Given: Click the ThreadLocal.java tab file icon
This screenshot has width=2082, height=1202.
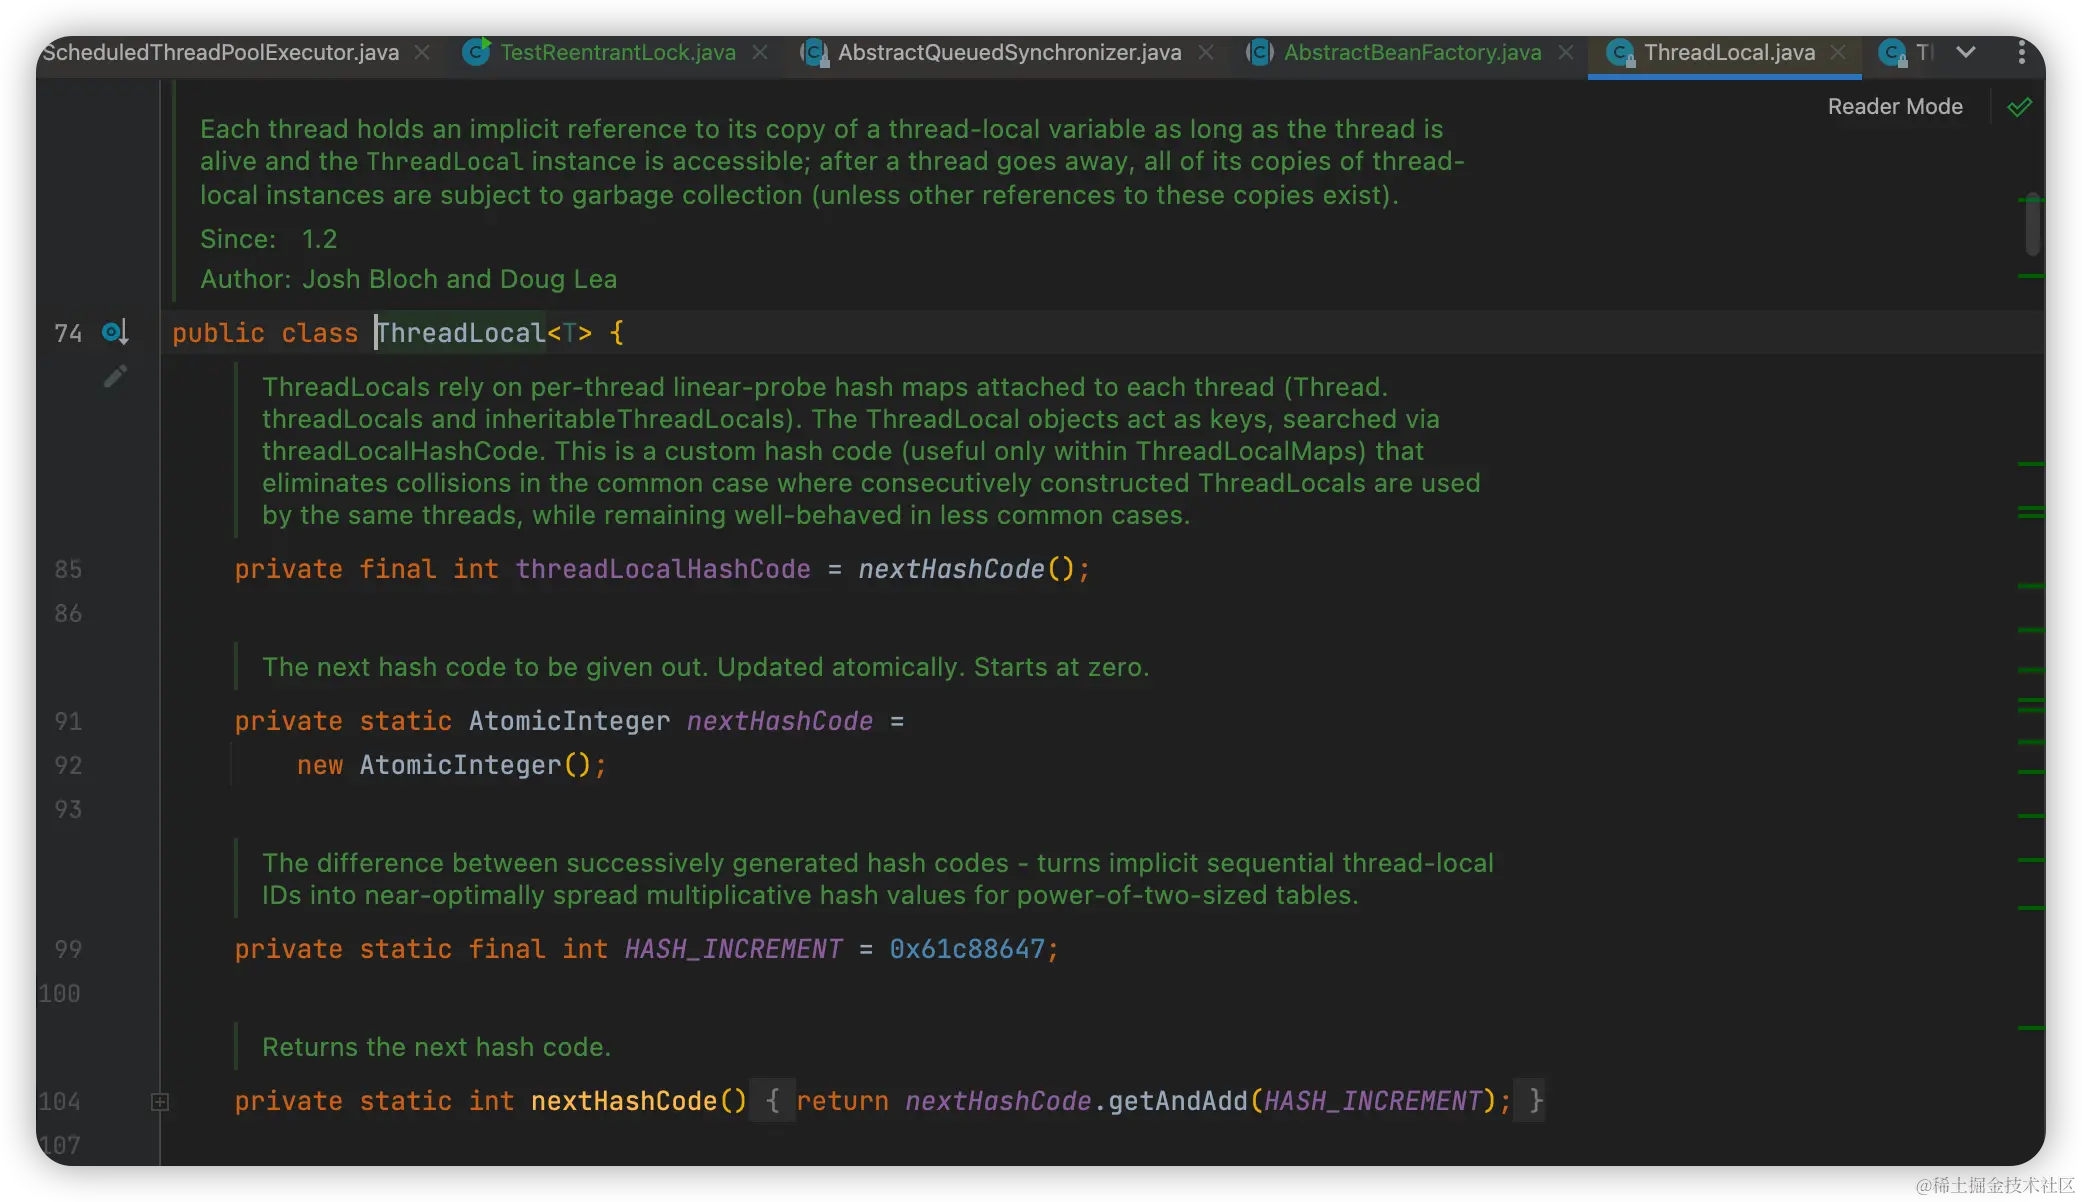Looking at the screenshot, I should 1620,52.
